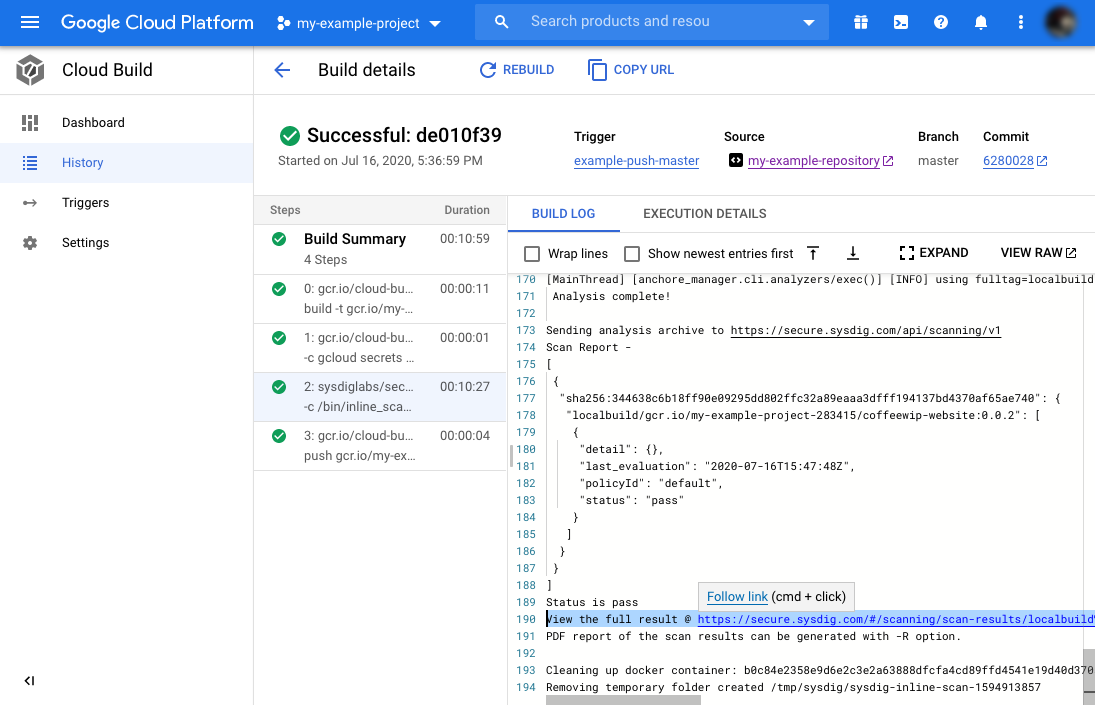Collapse the left sidebar panel

pos(29,681)
